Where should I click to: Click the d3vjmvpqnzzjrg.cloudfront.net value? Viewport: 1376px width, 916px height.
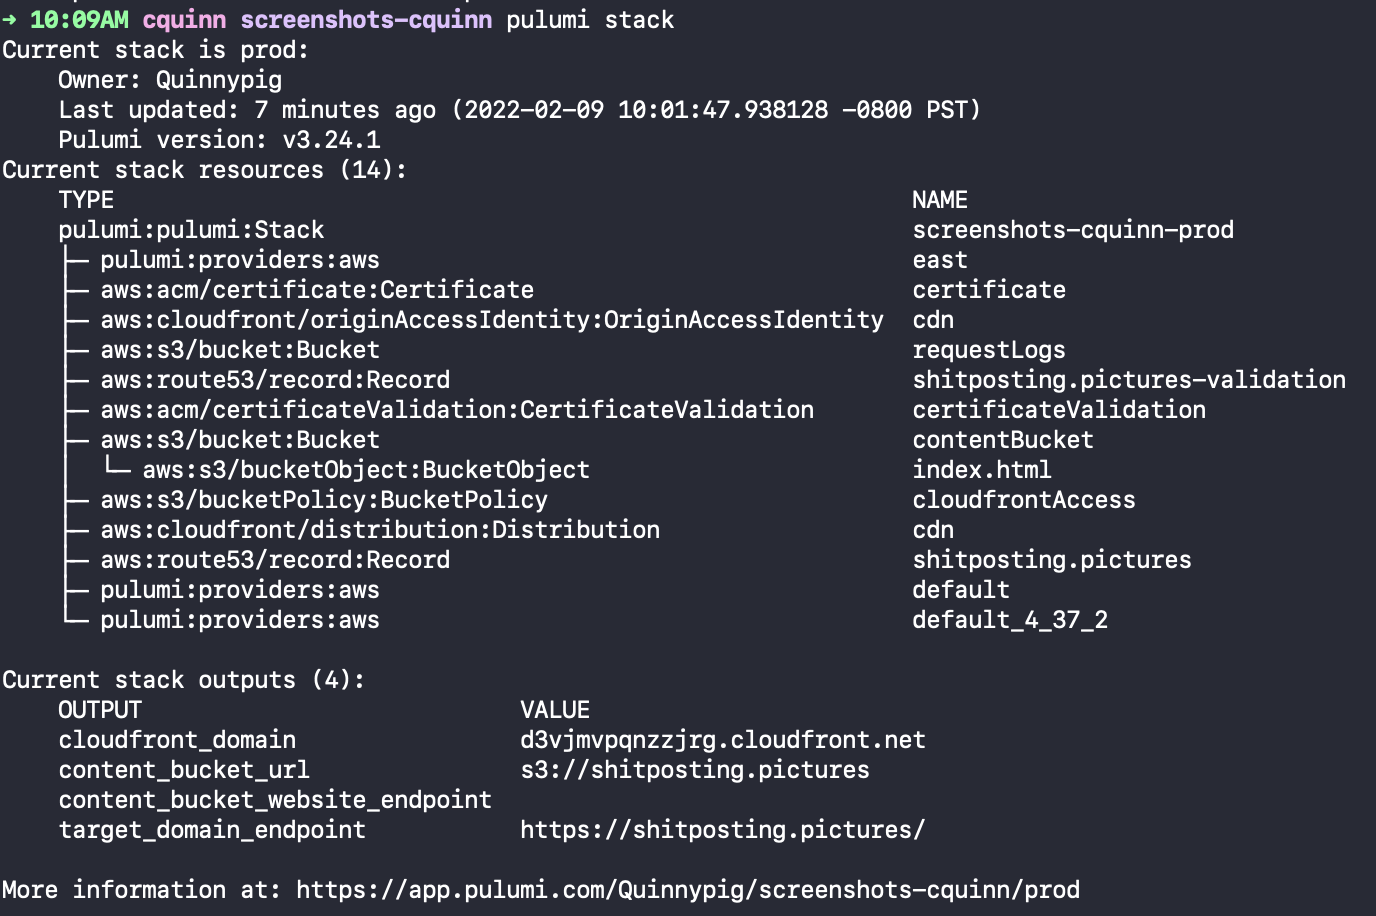pos(723,740)
